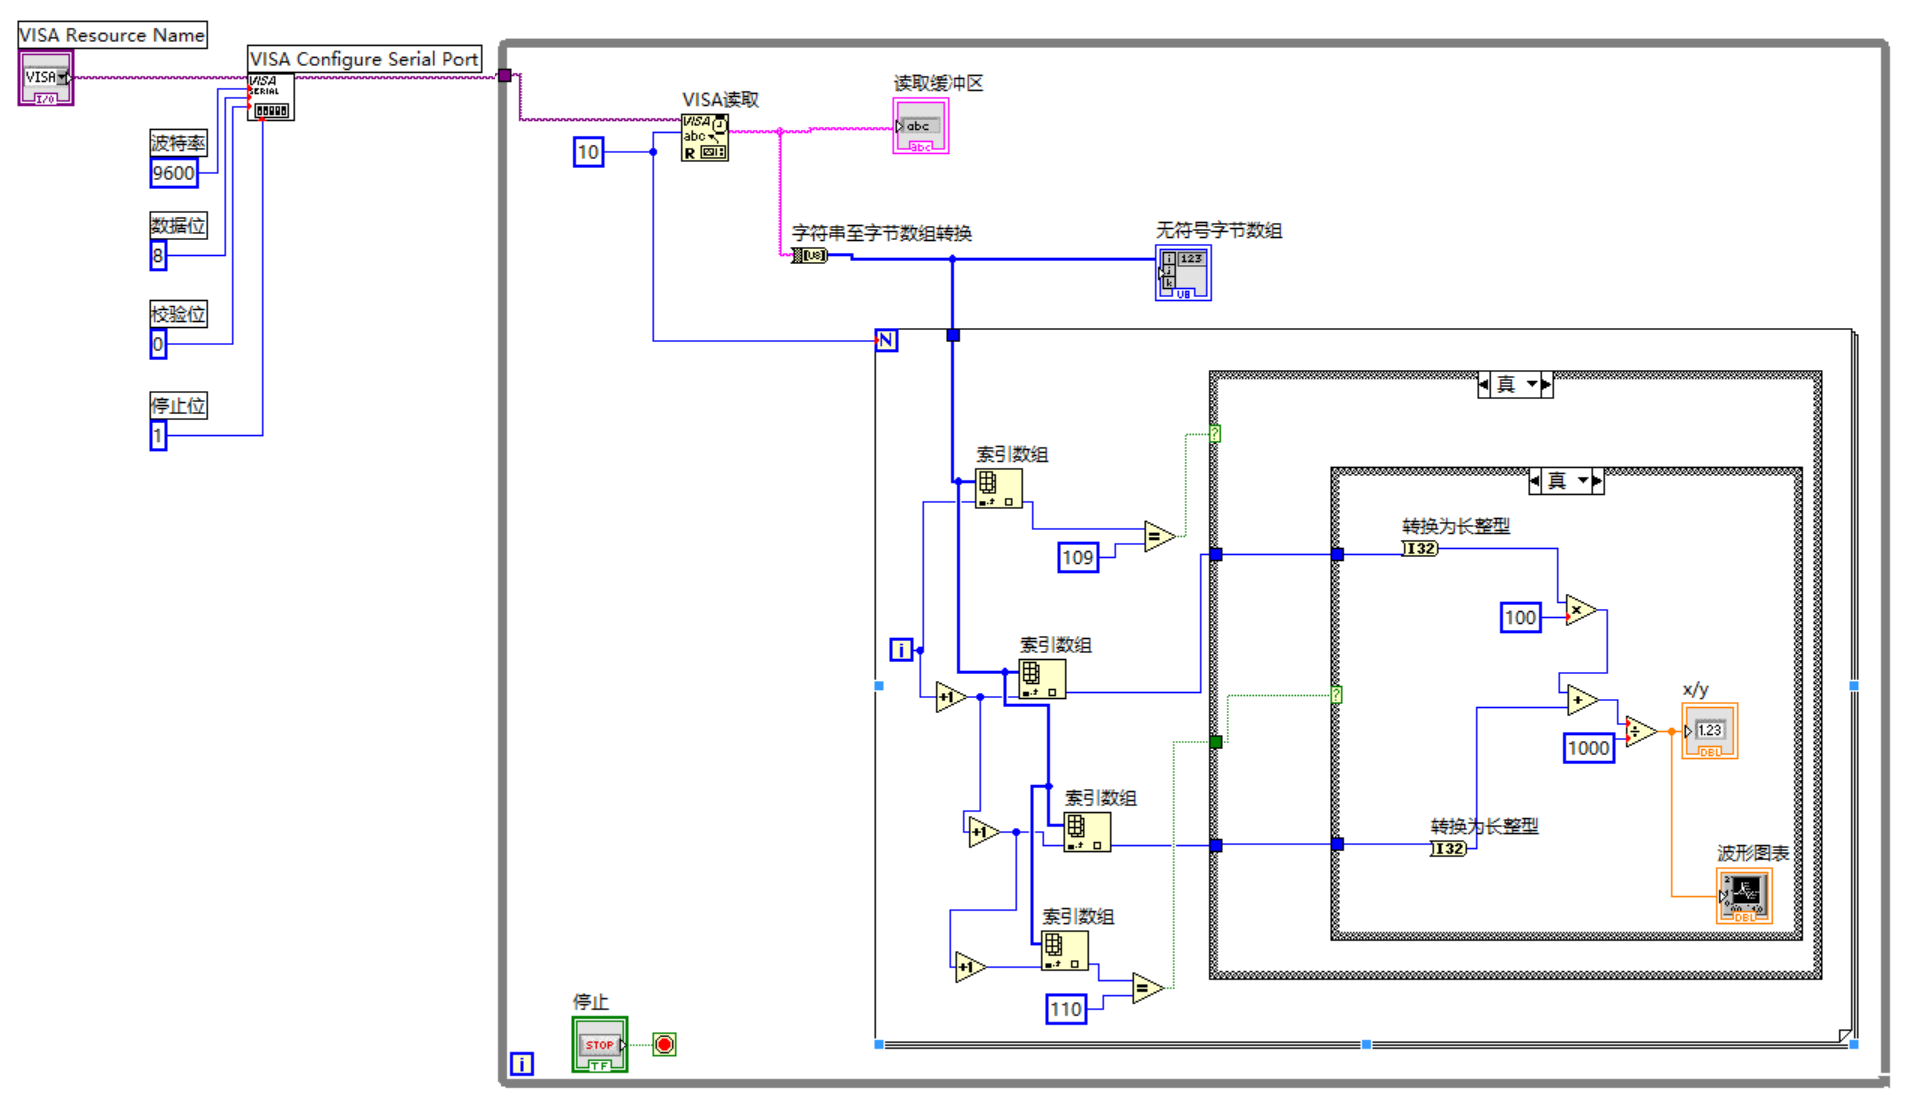Click the lower 转换为长整型 I32 node
This screenshot has width=1914, height=1112.
click(1448, 848)
